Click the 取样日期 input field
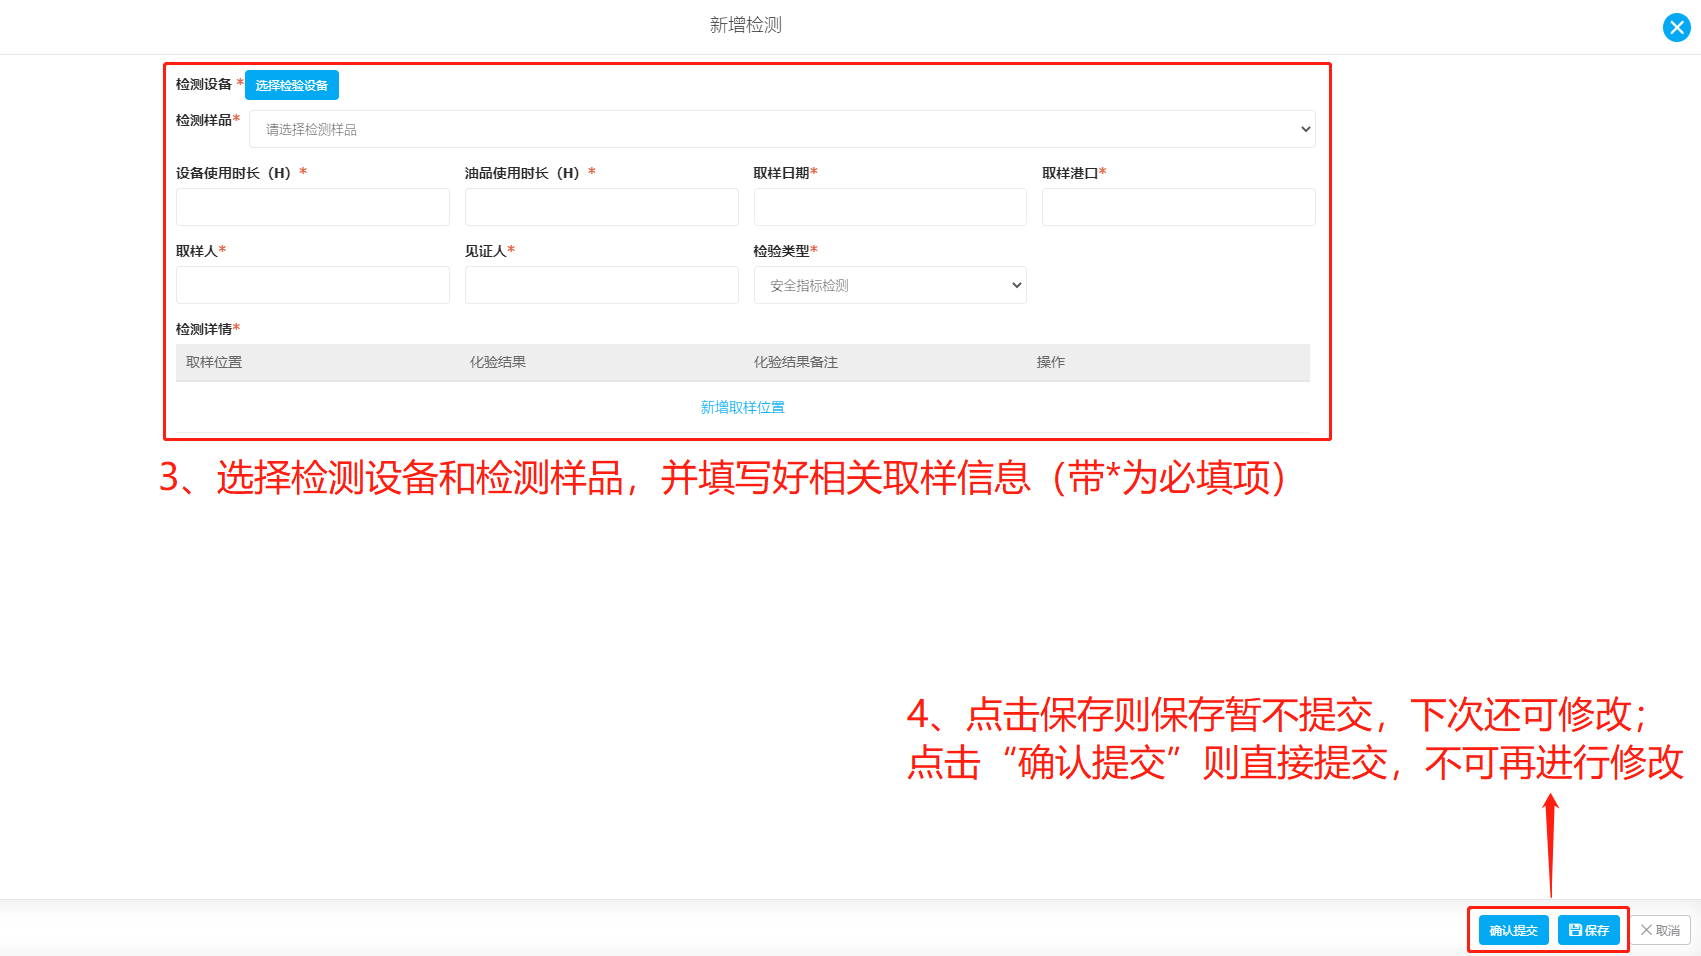Image resolution: width=1701 pixels, height=956 pixels. pos(890,207)
